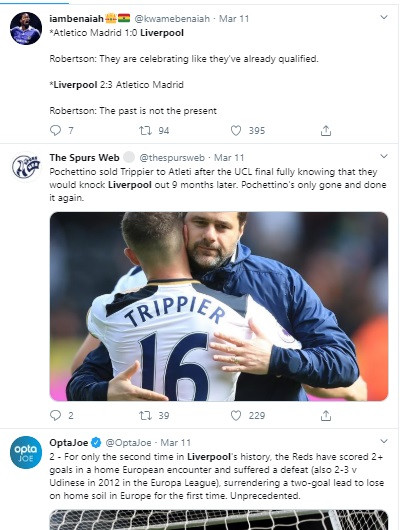This screenshot has width=400, height=530.
Task: Open iambenaiah profile avatar
Action: [26, 28]
